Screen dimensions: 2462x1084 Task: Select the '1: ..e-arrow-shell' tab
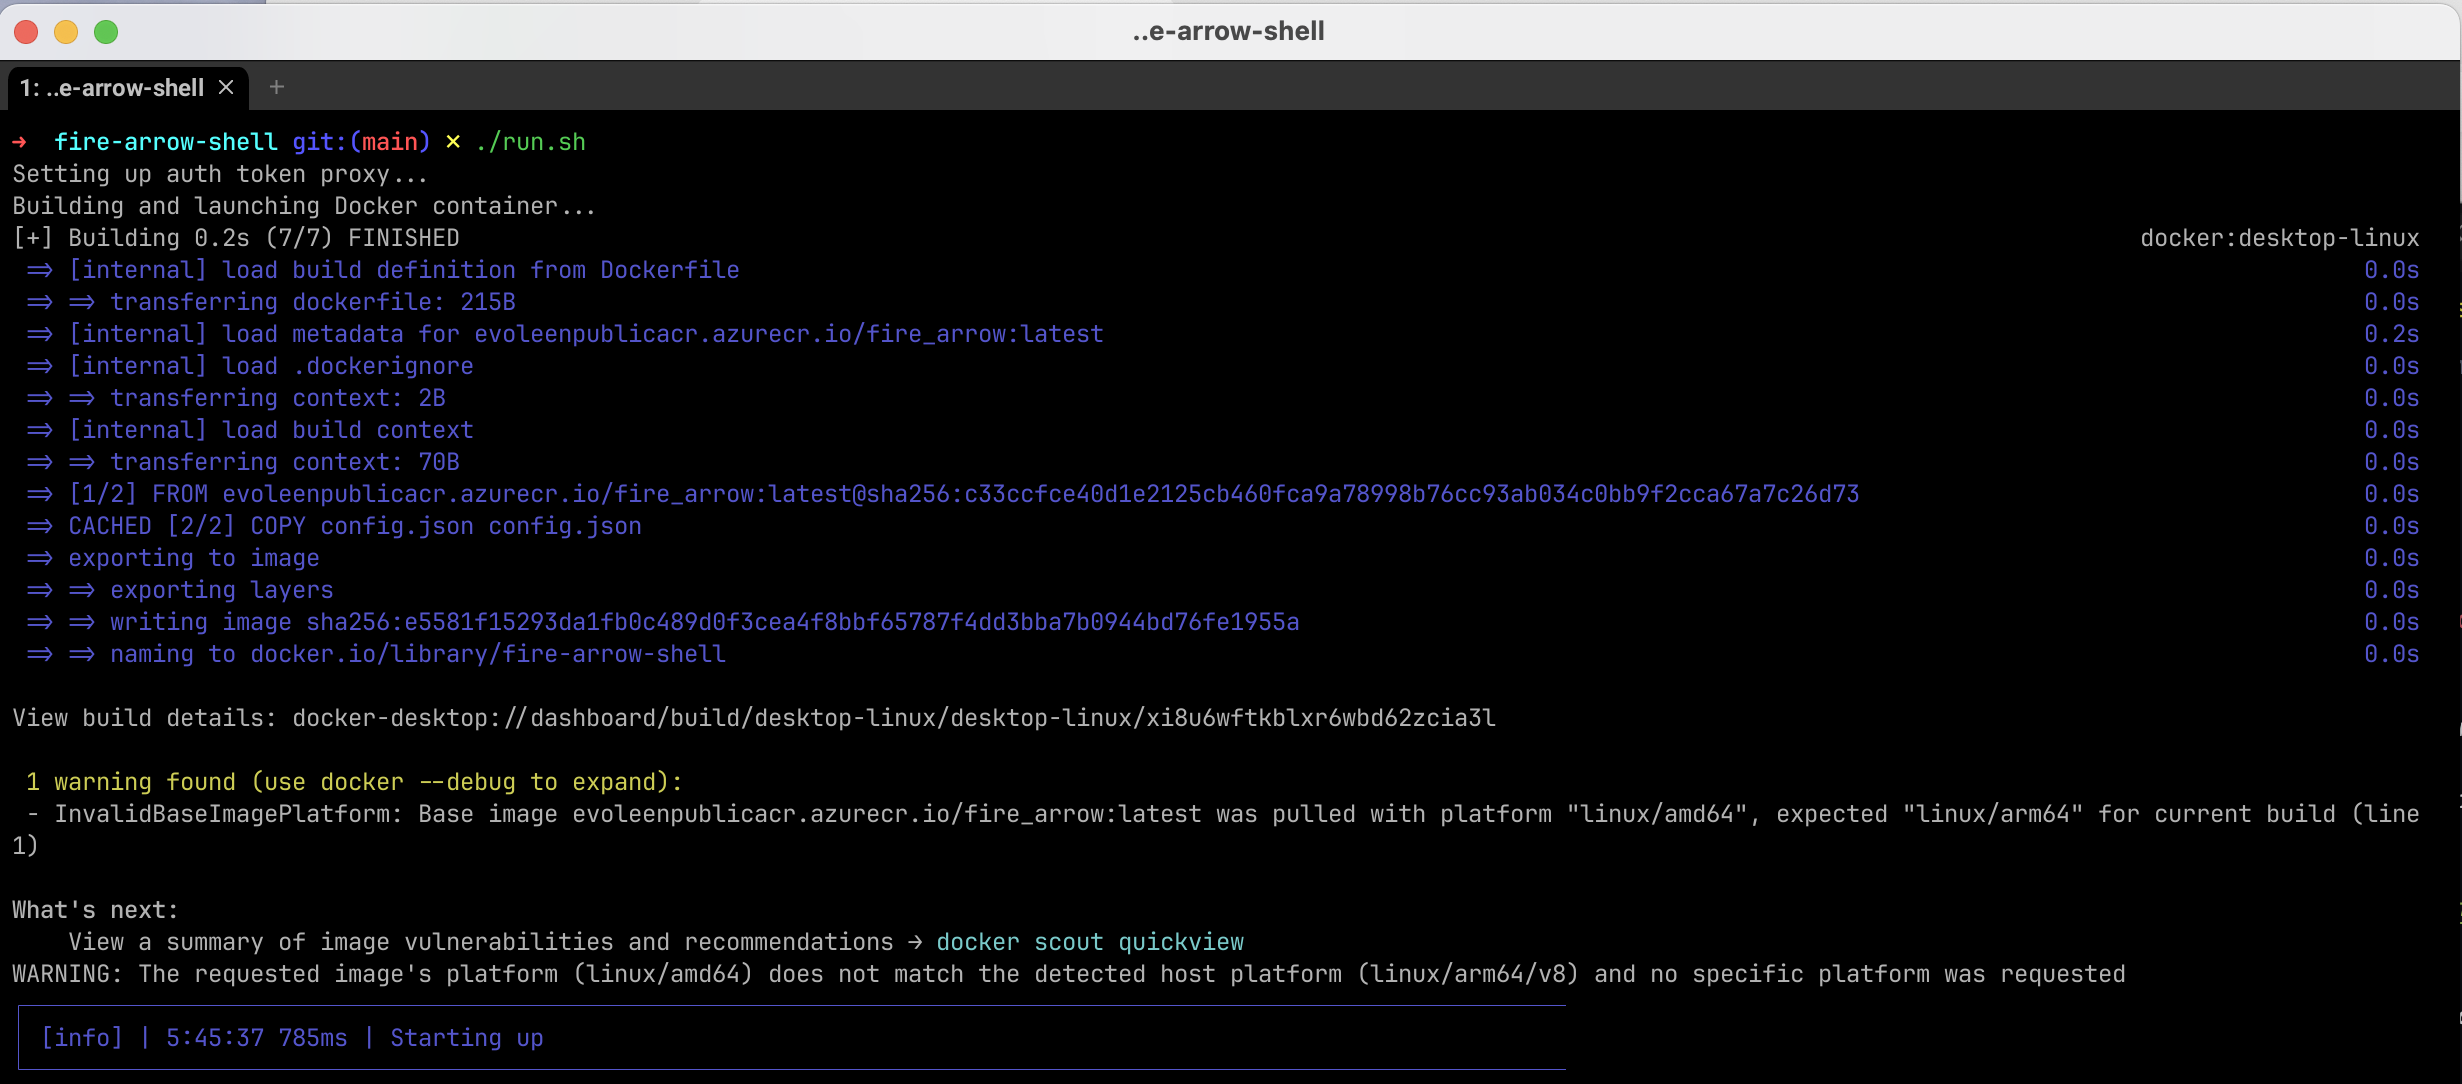tap(112, 87)
